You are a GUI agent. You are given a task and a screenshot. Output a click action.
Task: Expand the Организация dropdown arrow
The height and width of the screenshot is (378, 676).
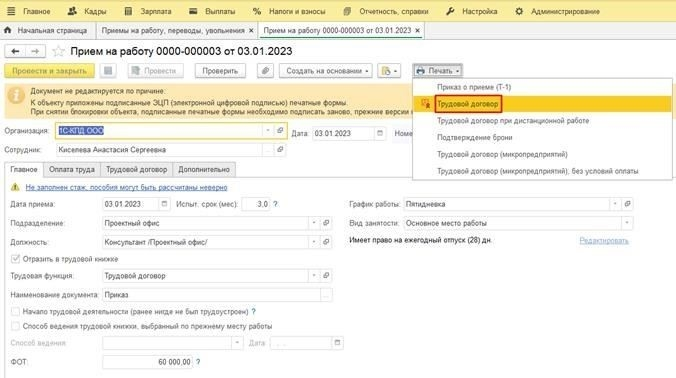[x=268, y=130]
